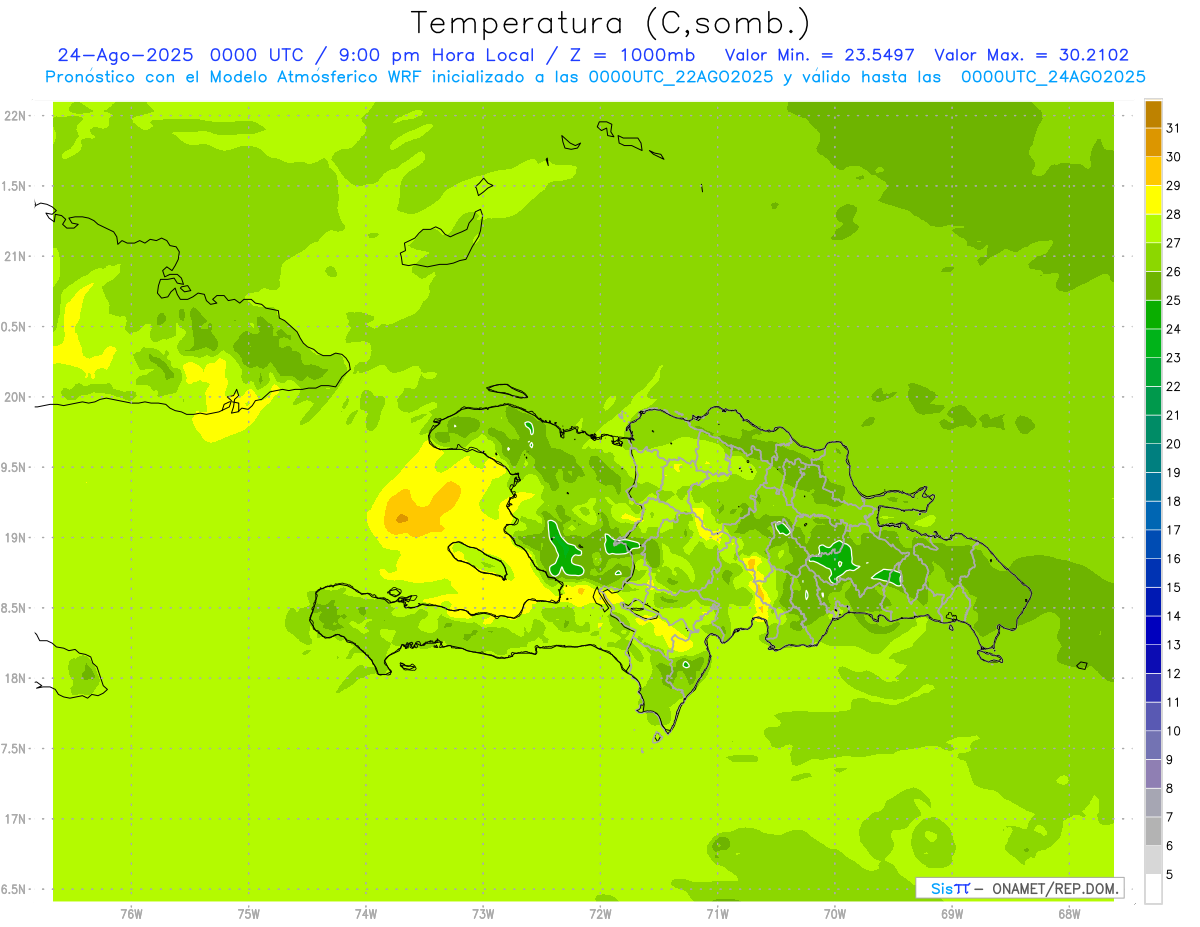Click the "SisTT - ONAMET/REP.DOM." credit label

[x=1020, y=888]
